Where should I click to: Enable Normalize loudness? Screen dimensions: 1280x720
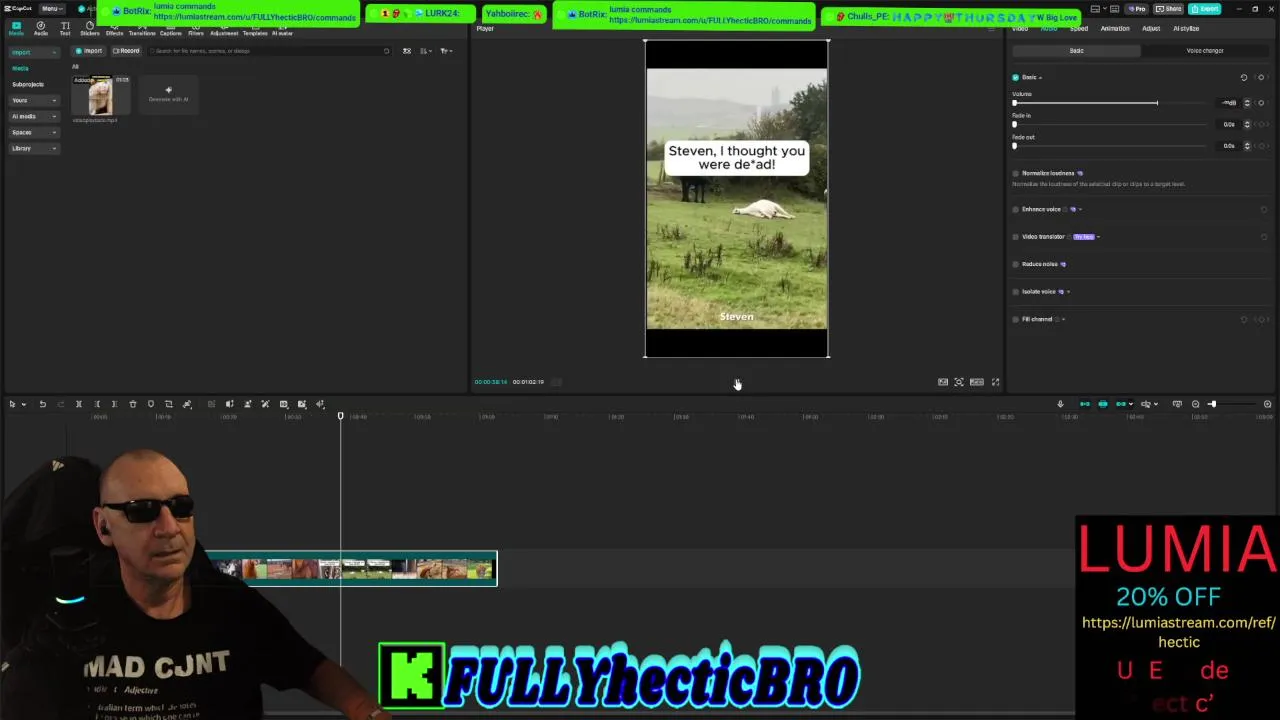click(x=1016, y=173)
